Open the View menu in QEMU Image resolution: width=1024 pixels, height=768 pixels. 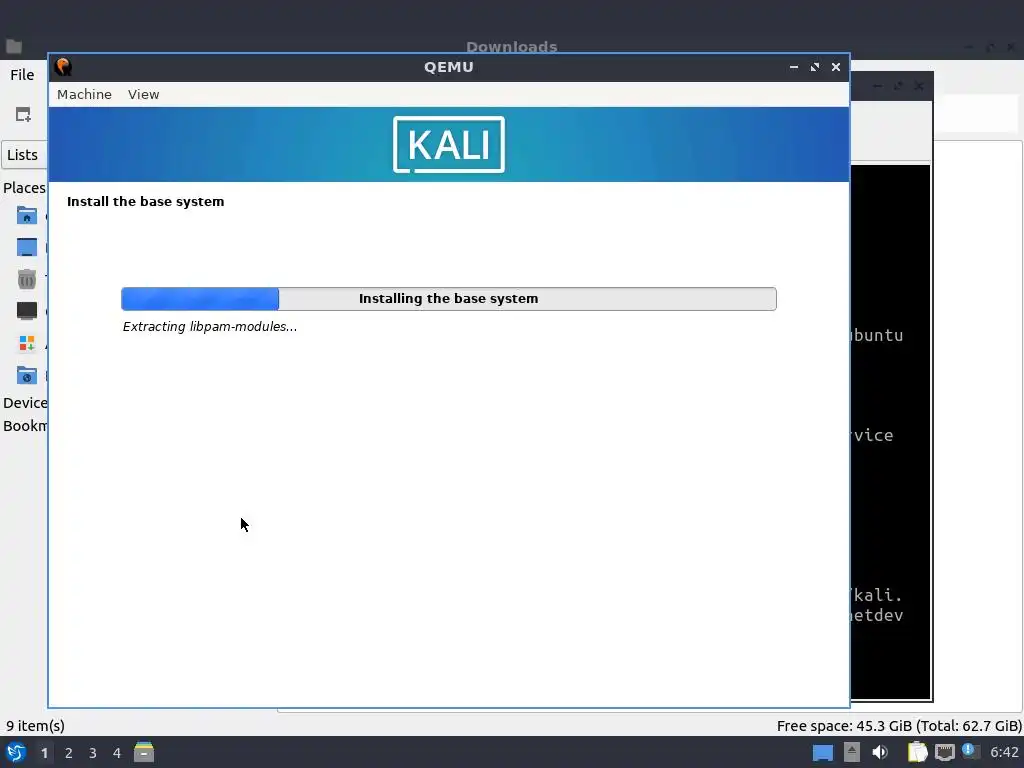[144, 94]
